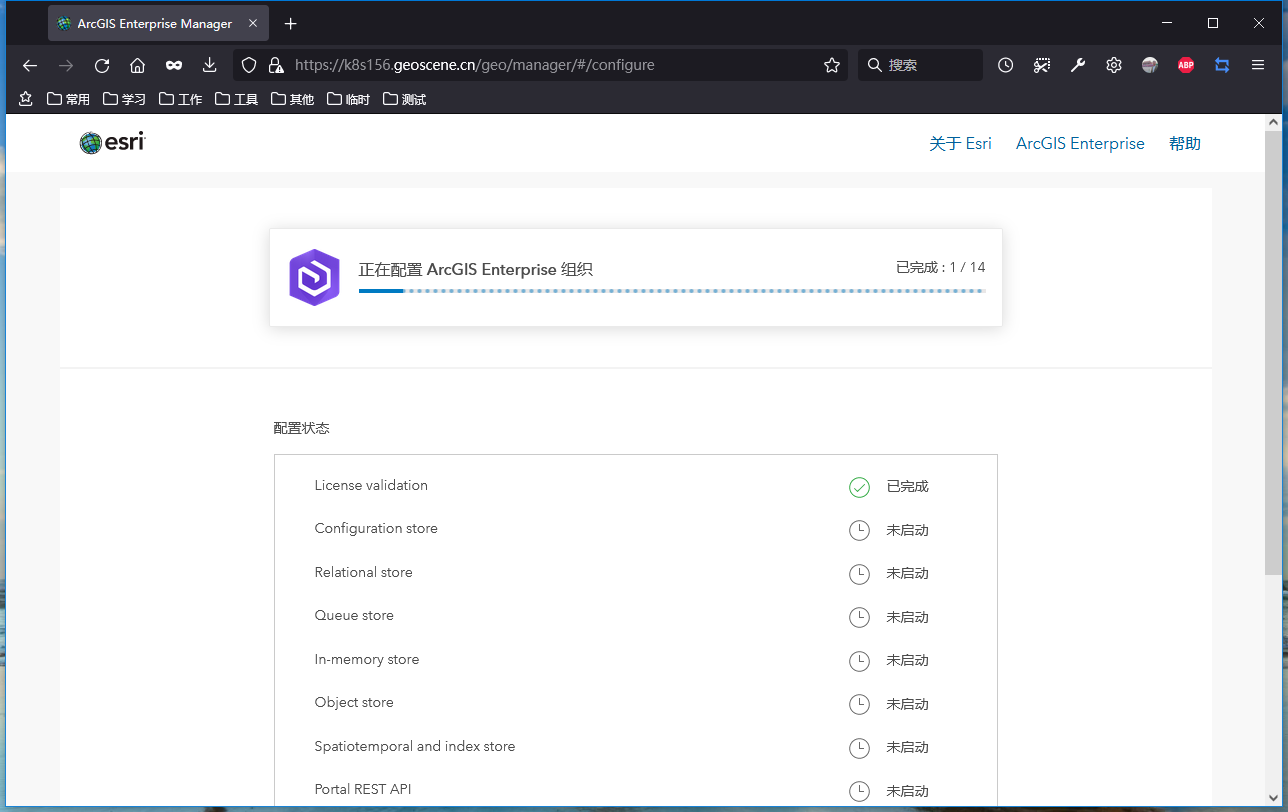Screen dimensions: 1288x812
Task: Click clock icon for Spatiotemporal and index store
Action: click(859, 748)
